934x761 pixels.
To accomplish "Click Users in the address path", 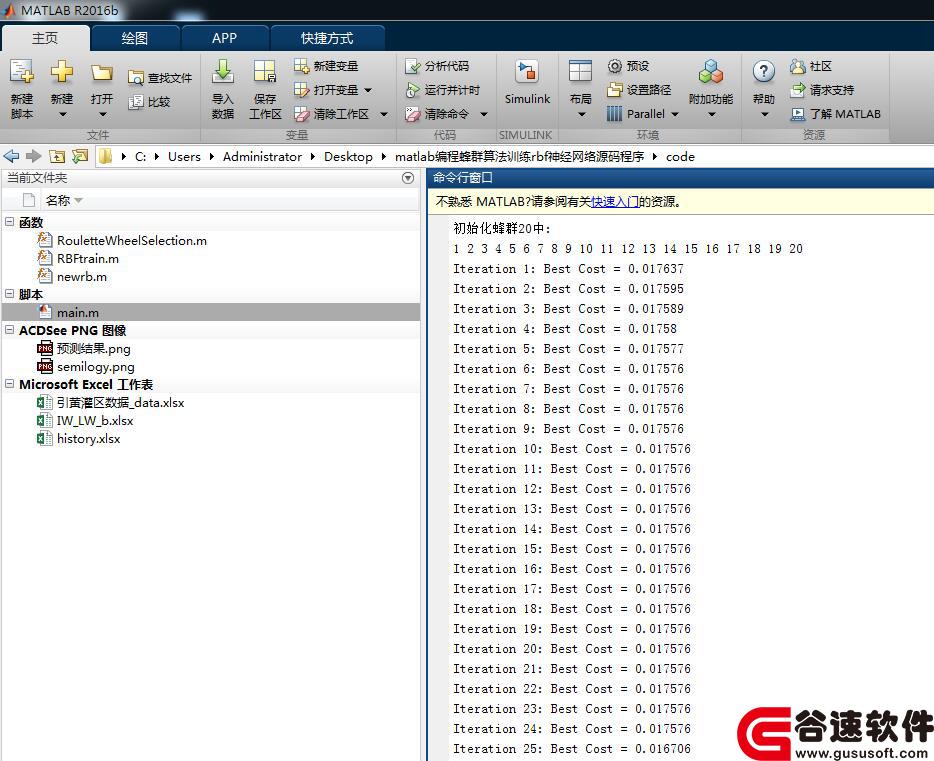I will click(184, 157).
